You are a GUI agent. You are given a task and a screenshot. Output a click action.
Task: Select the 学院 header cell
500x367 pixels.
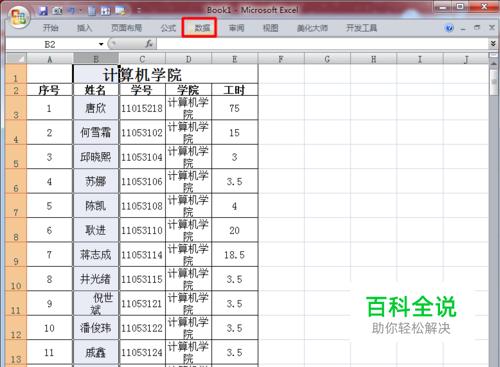(x=188, y=90)
